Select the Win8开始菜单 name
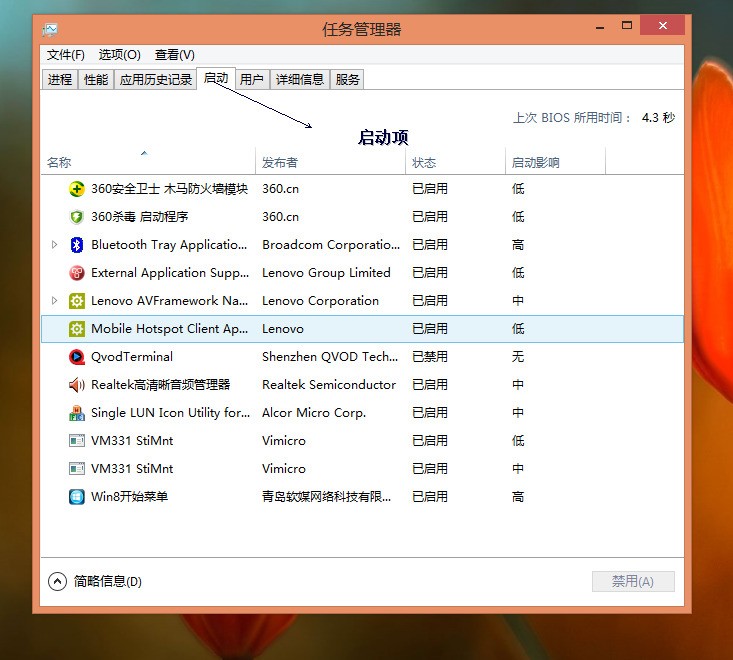733x660 pixels. 129,496
